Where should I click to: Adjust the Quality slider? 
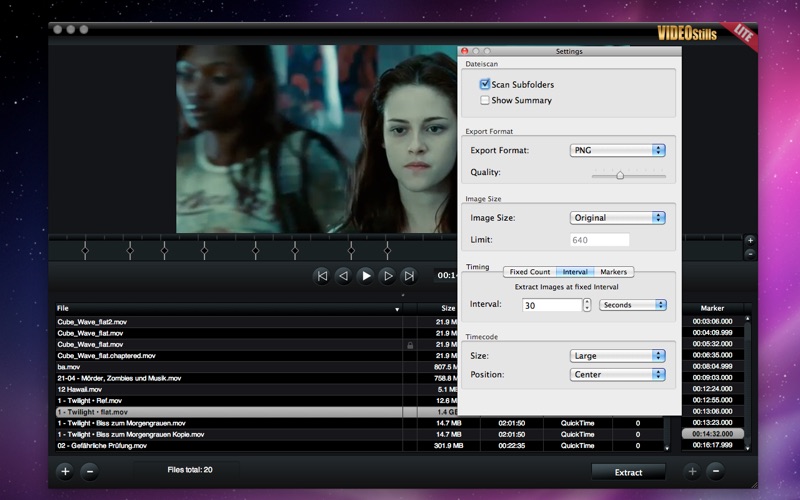[620, 175]
